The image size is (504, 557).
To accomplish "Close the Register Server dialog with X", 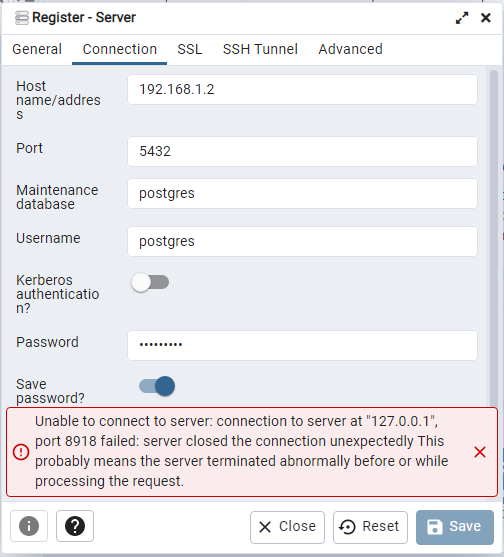I will tap(486, 18).
